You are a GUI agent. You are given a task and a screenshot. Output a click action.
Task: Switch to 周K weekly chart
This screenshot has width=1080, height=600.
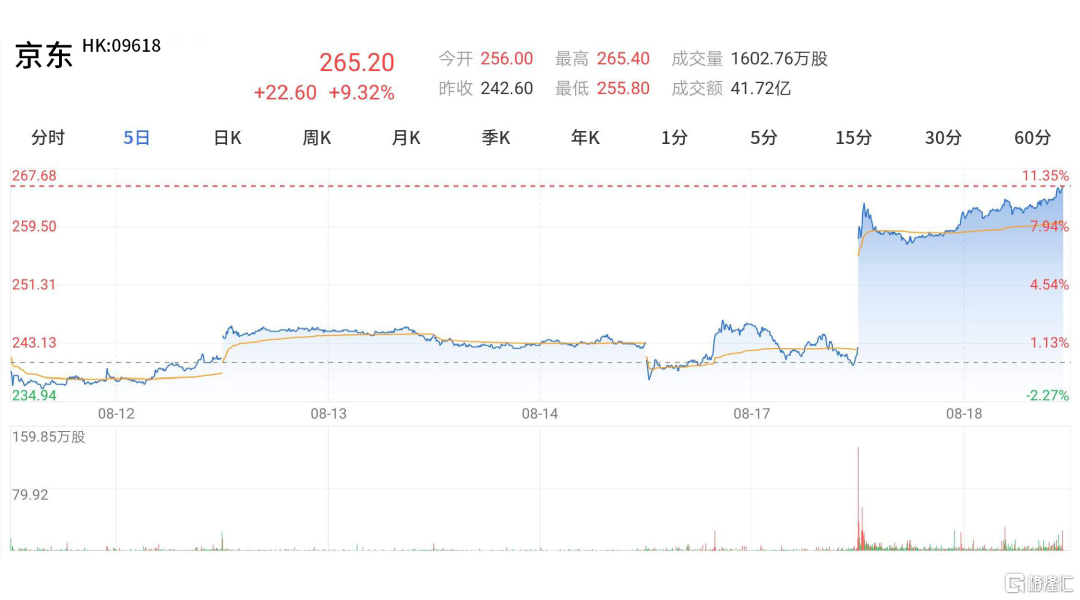(x=317, y=138)
